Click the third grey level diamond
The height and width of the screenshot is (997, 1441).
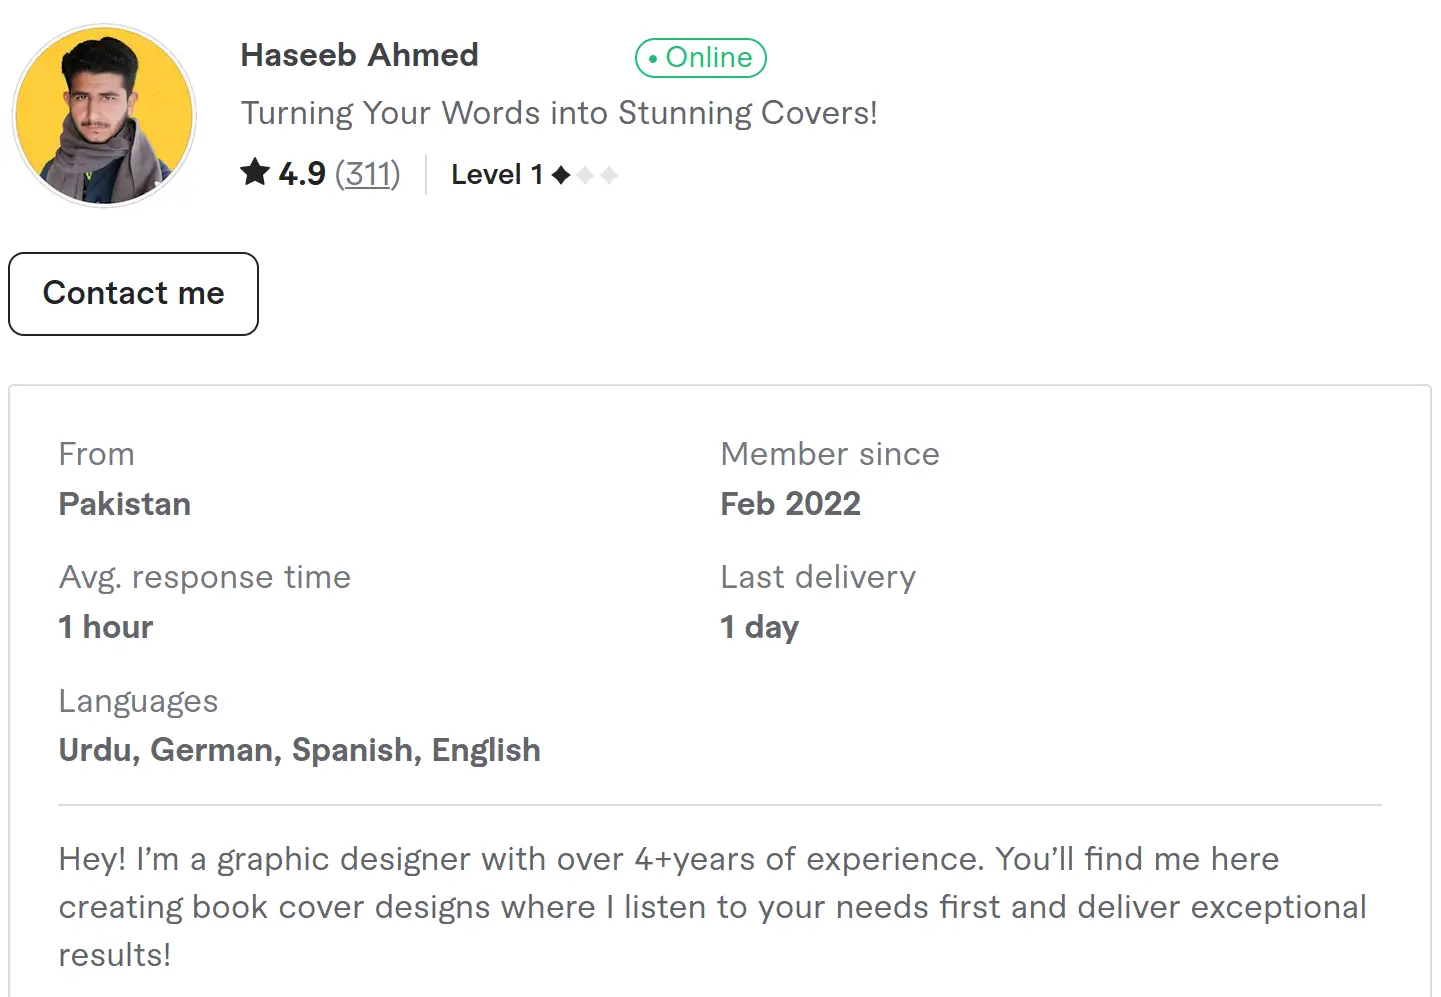pos(609,175)
